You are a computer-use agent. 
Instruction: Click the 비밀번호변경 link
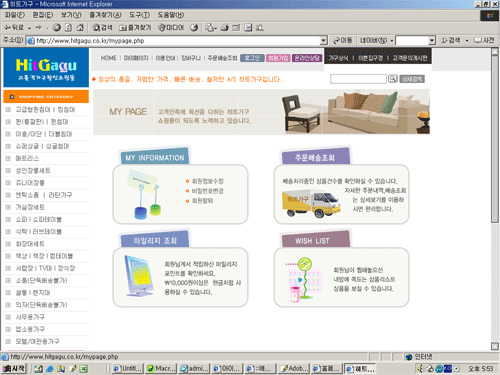tap(207, 191)
